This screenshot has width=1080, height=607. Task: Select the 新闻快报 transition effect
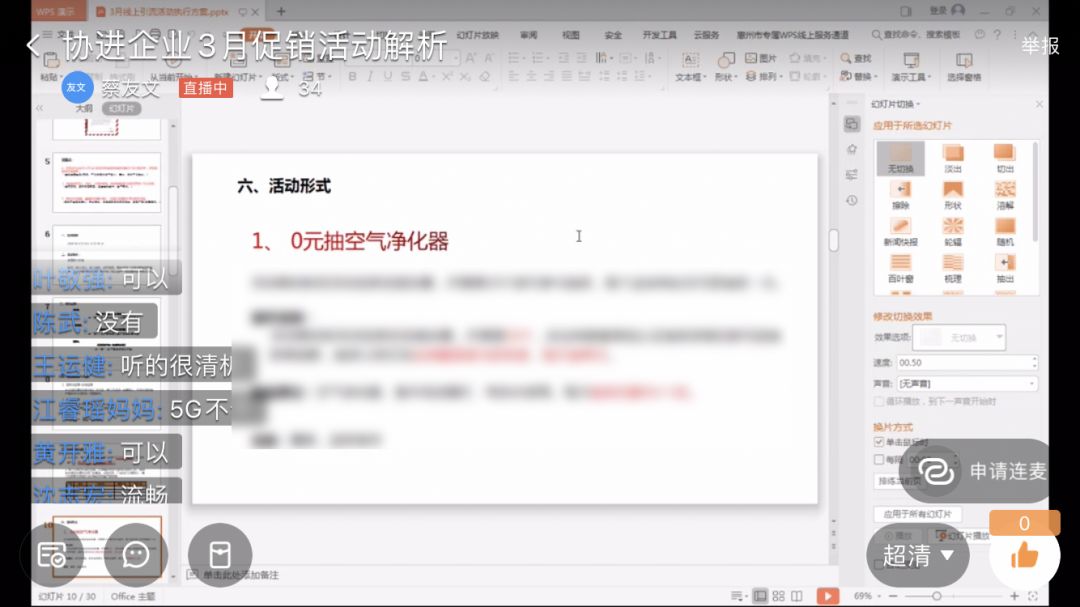pyautogui.click(x=900, y=232)
